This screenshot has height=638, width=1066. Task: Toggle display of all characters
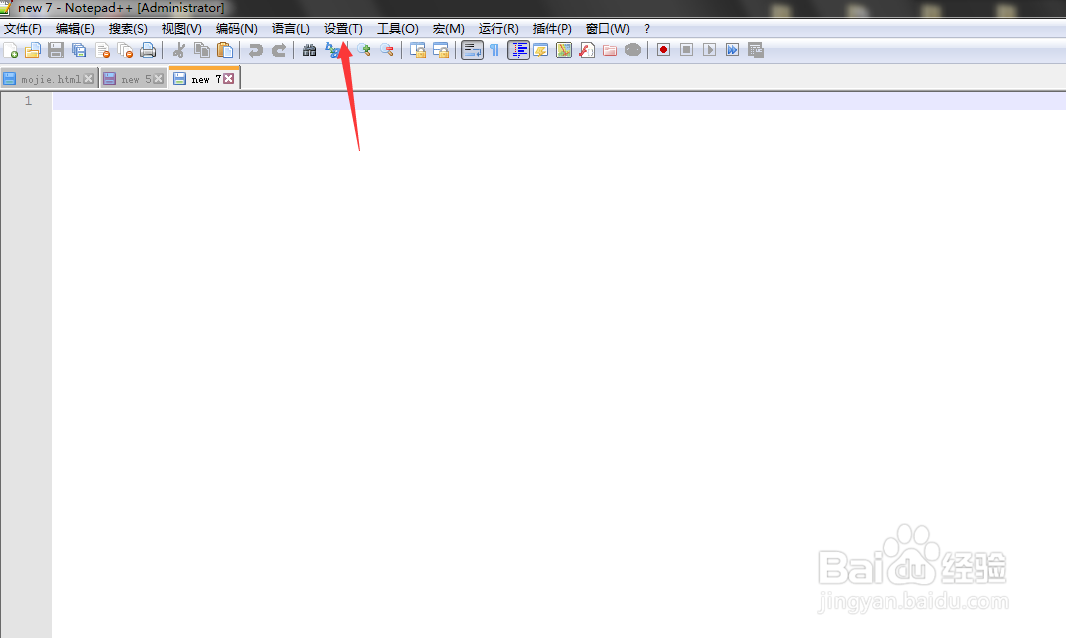[495, 49]
